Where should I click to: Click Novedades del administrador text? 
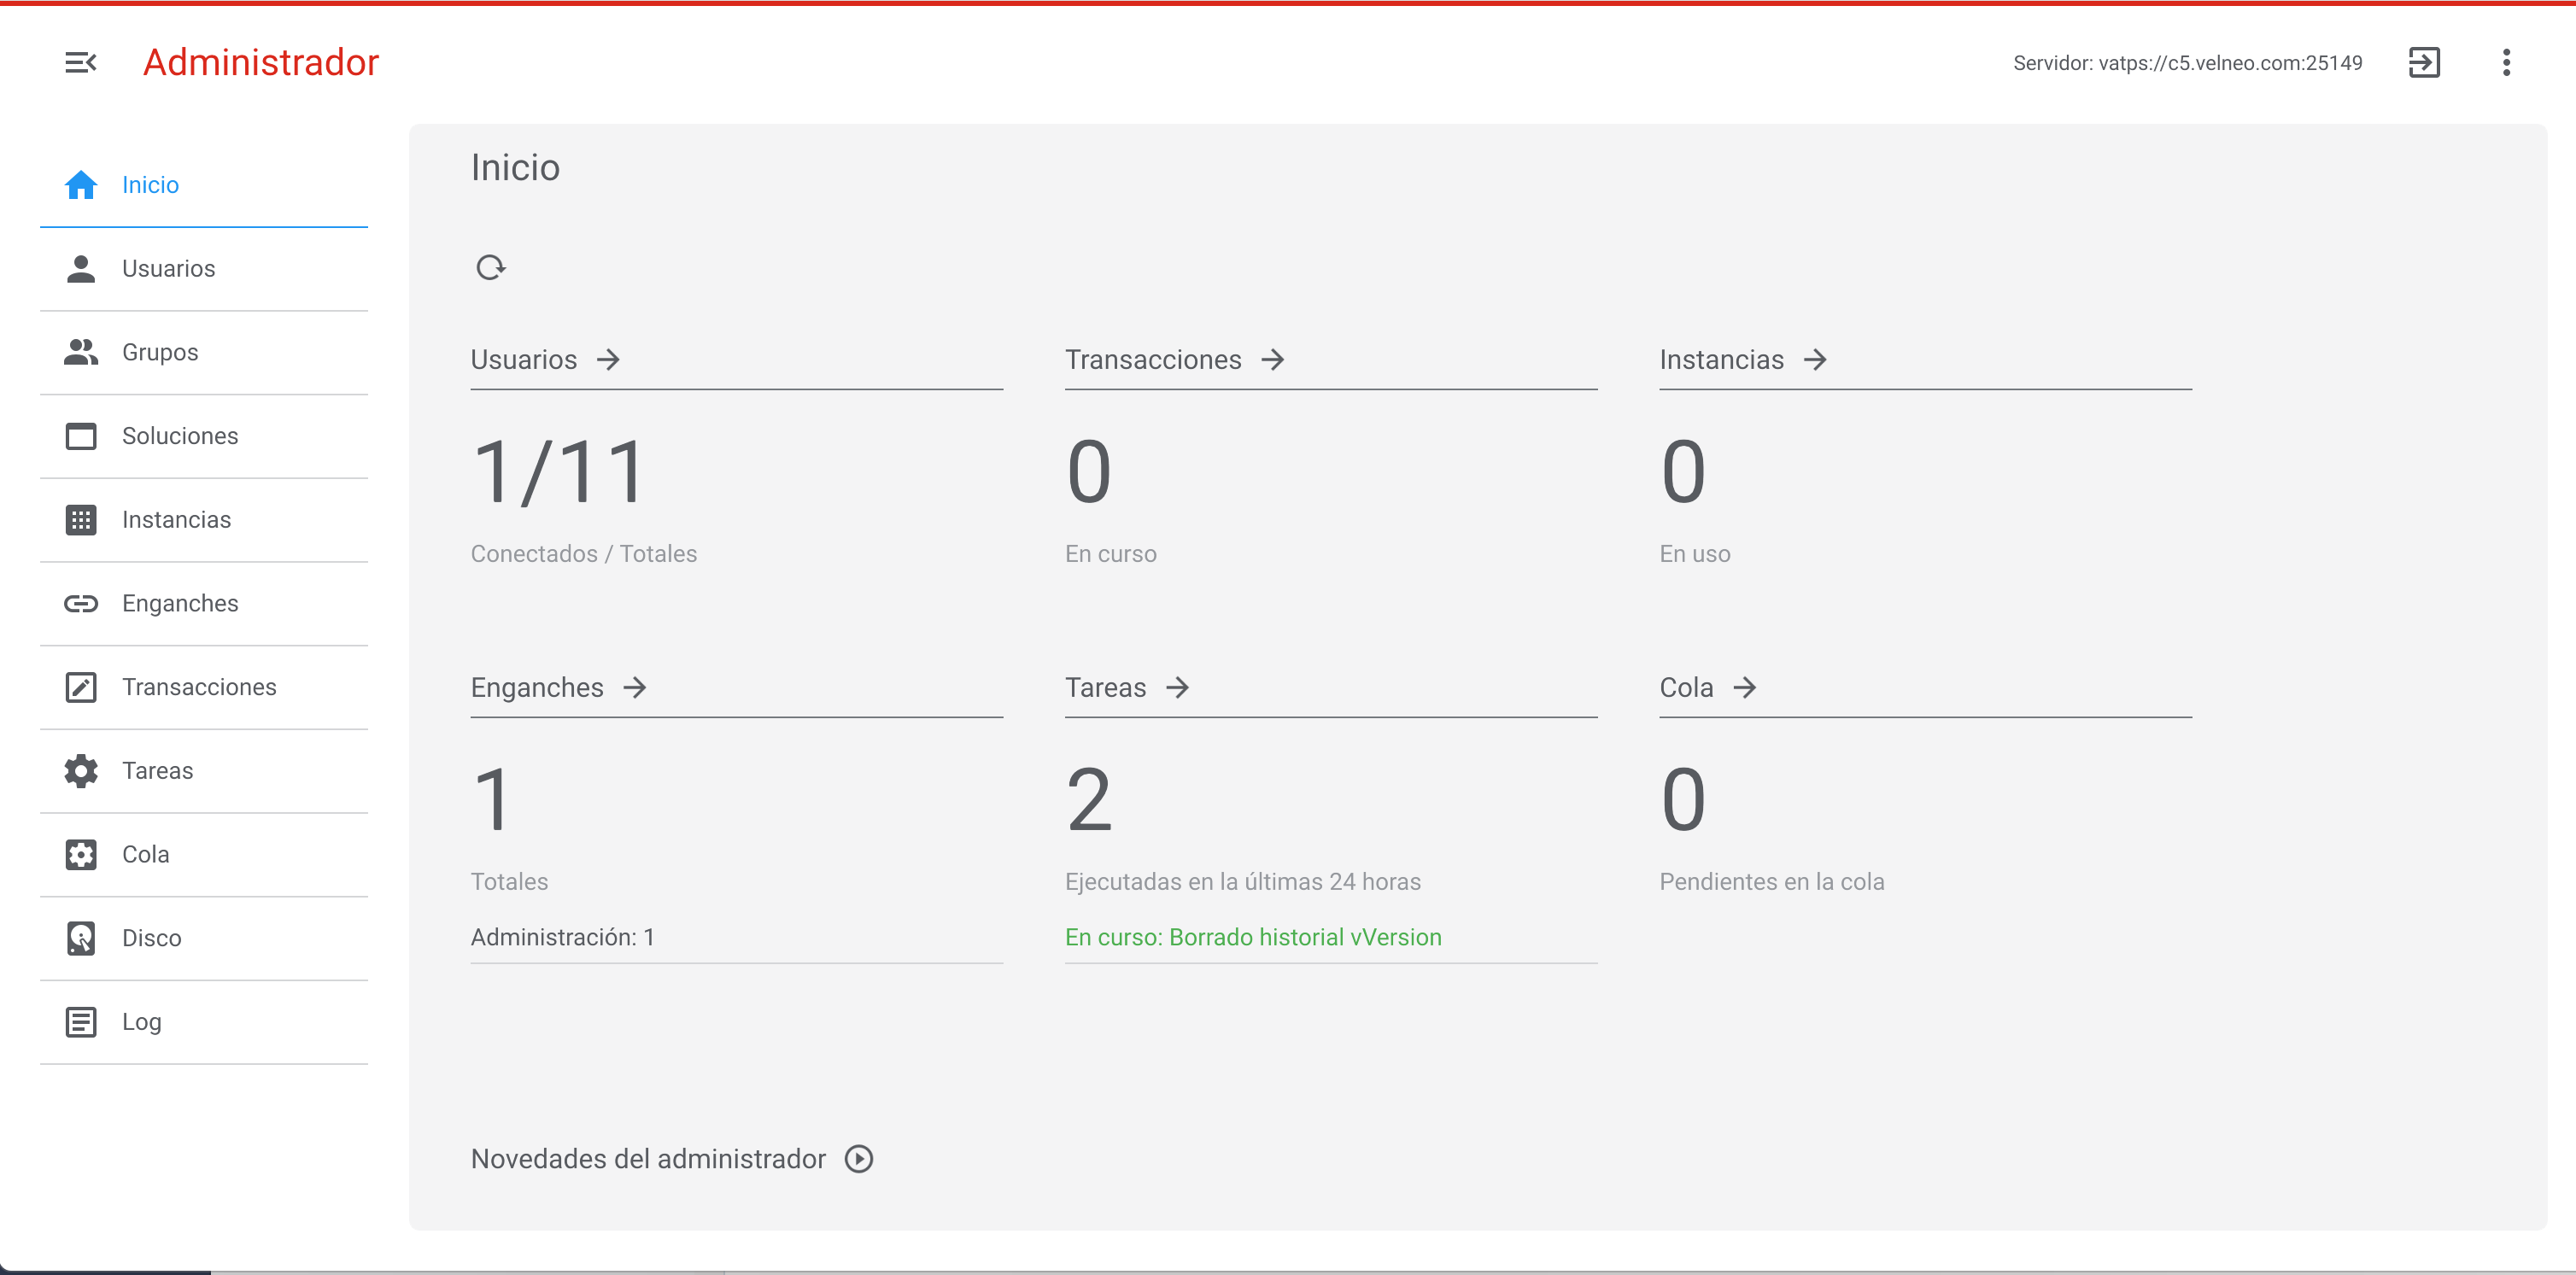click(648, 1158)
